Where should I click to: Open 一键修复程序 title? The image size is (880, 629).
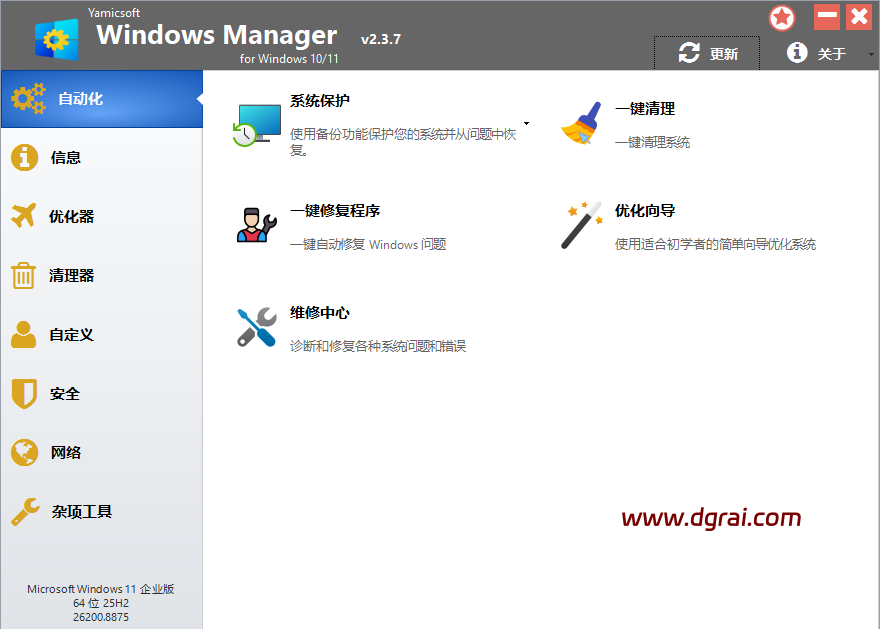(x=335, y=211)
